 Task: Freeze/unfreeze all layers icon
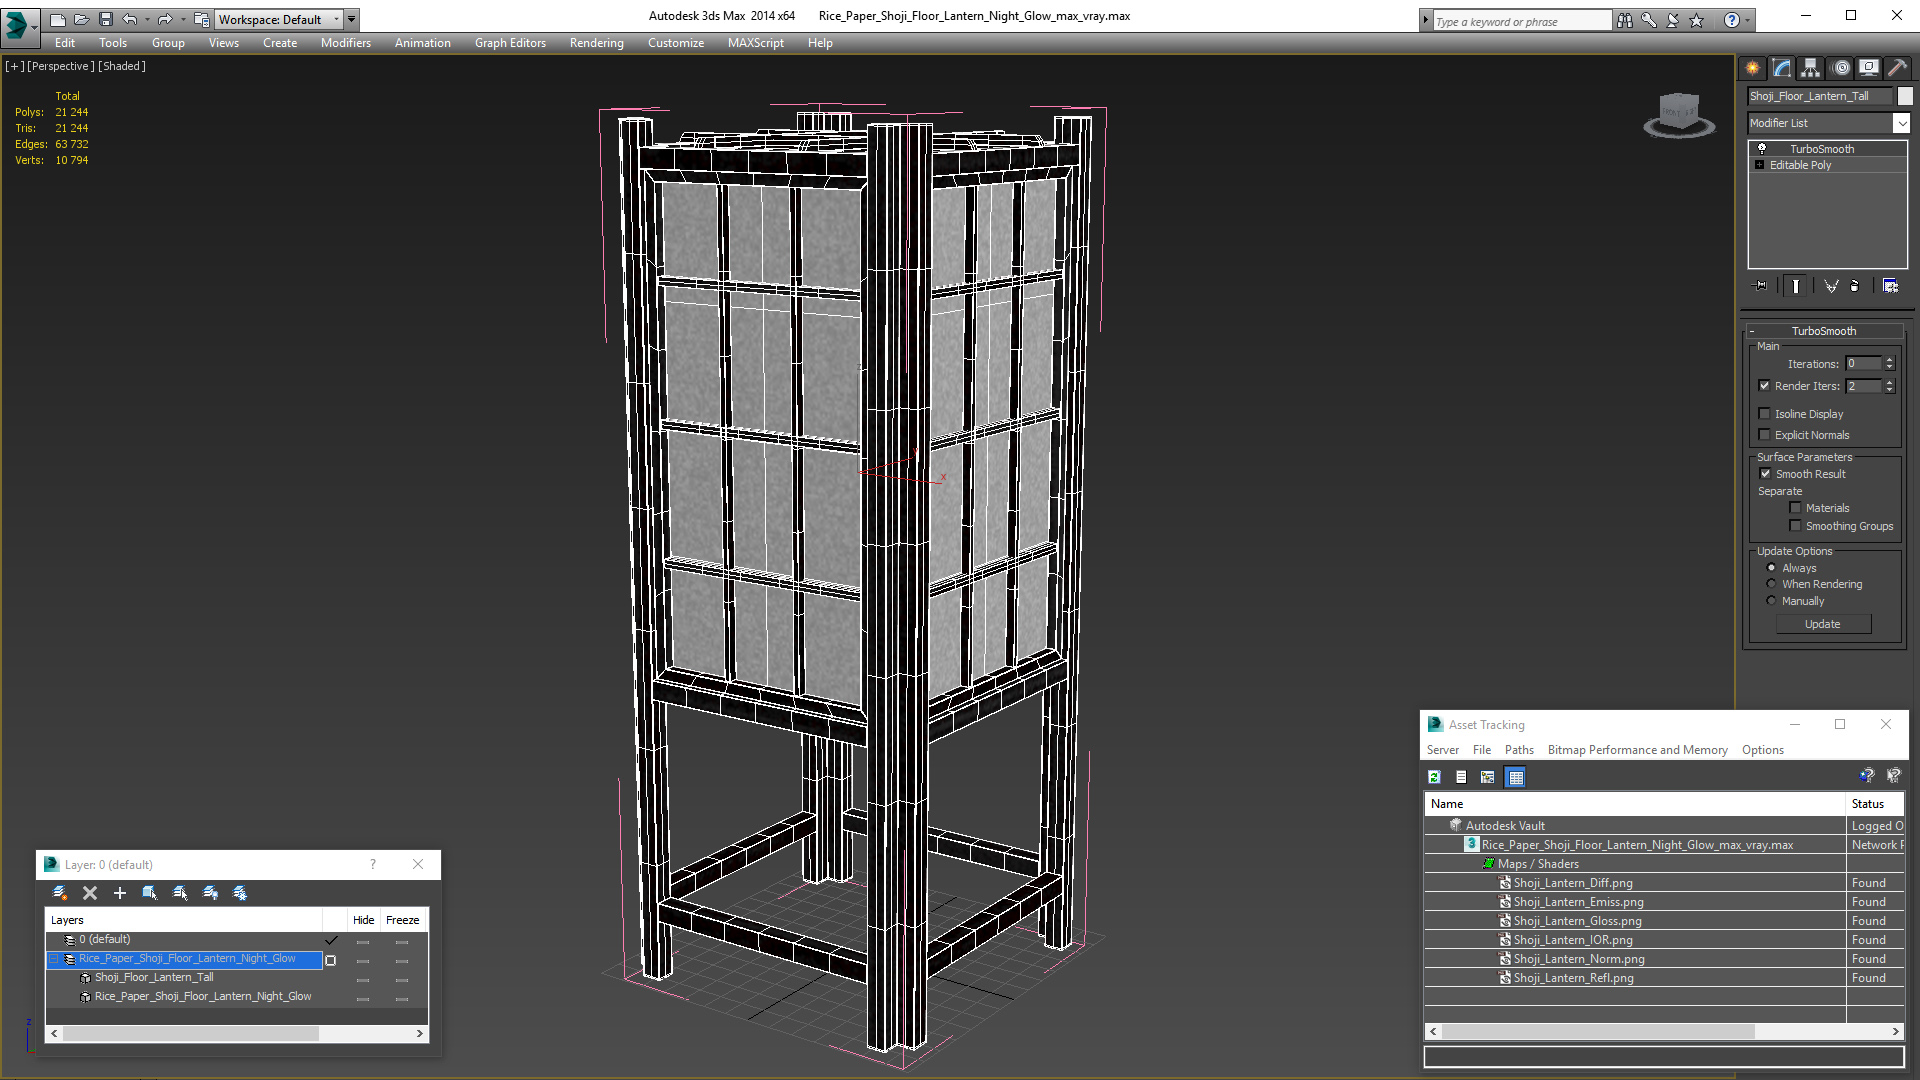click(240, 893)
